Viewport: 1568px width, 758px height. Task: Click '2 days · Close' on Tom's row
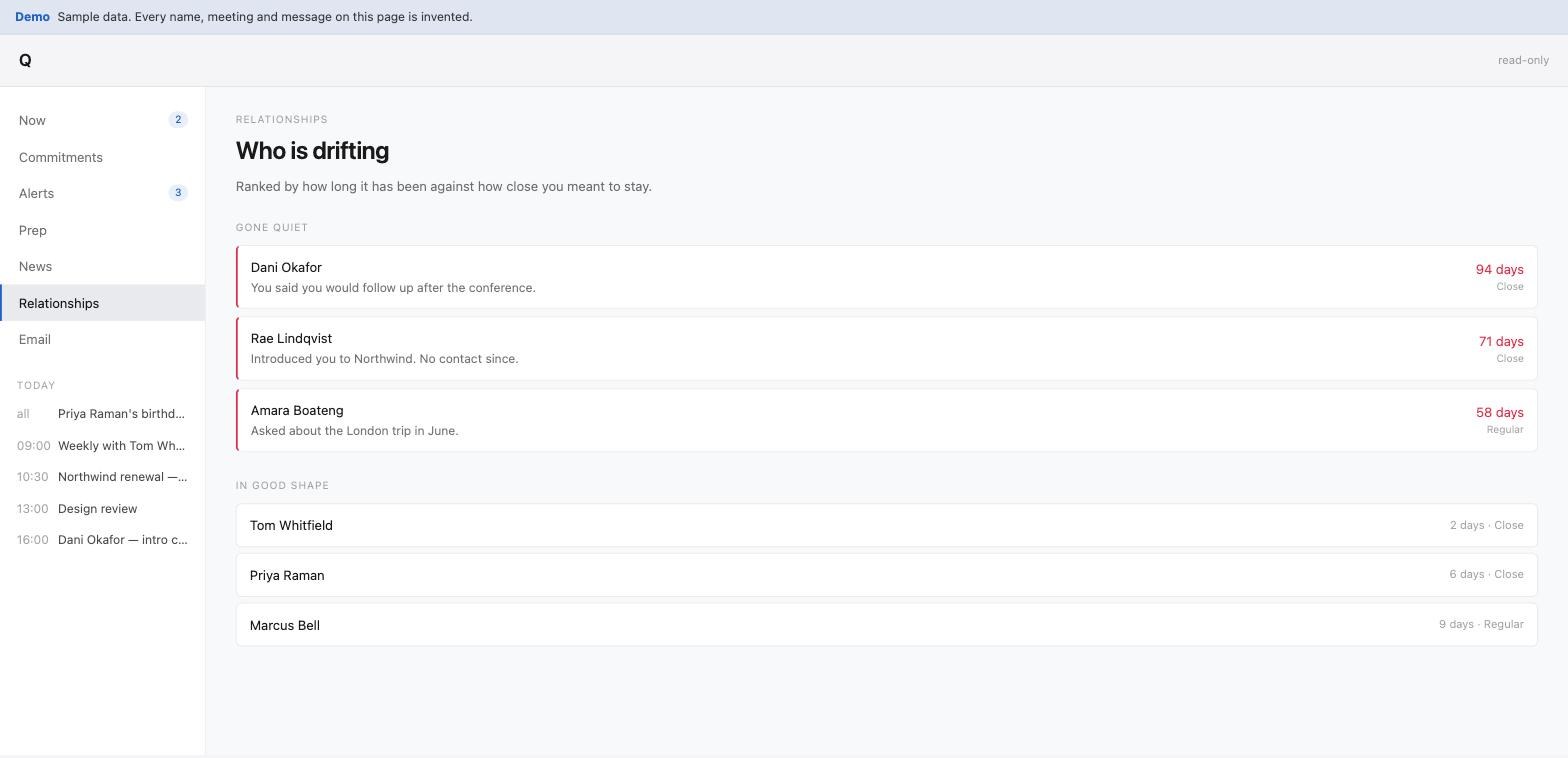tap(1486, 525)
